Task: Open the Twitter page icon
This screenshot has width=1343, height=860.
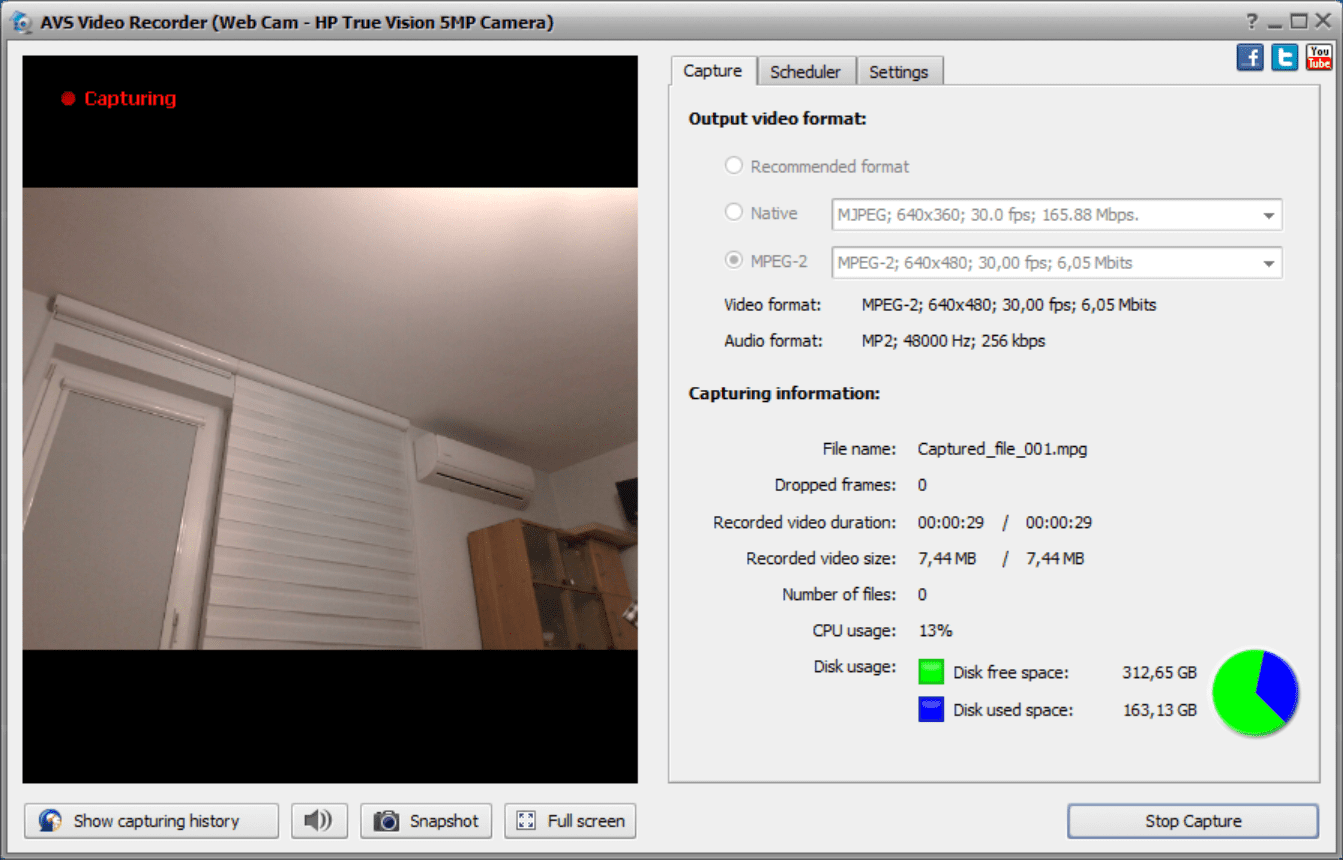Action: [1285, 57]
